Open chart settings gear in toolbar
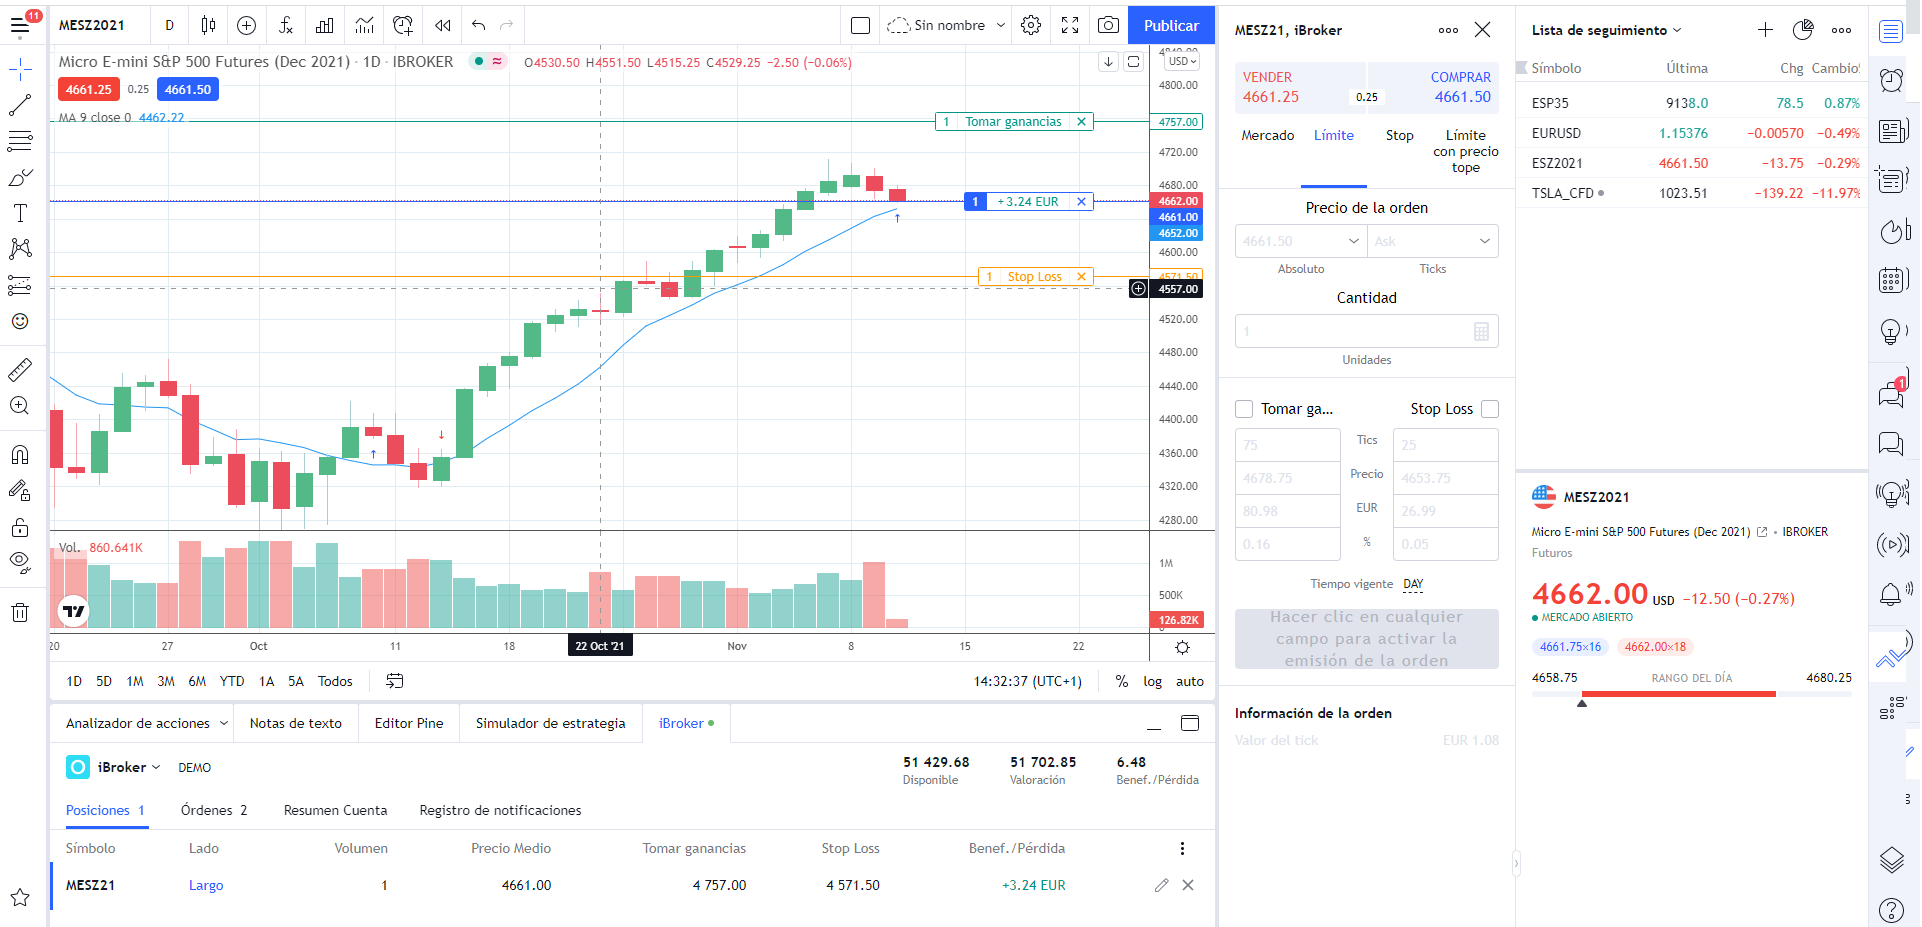1922x927 pixels. [x=1031, y=25]
